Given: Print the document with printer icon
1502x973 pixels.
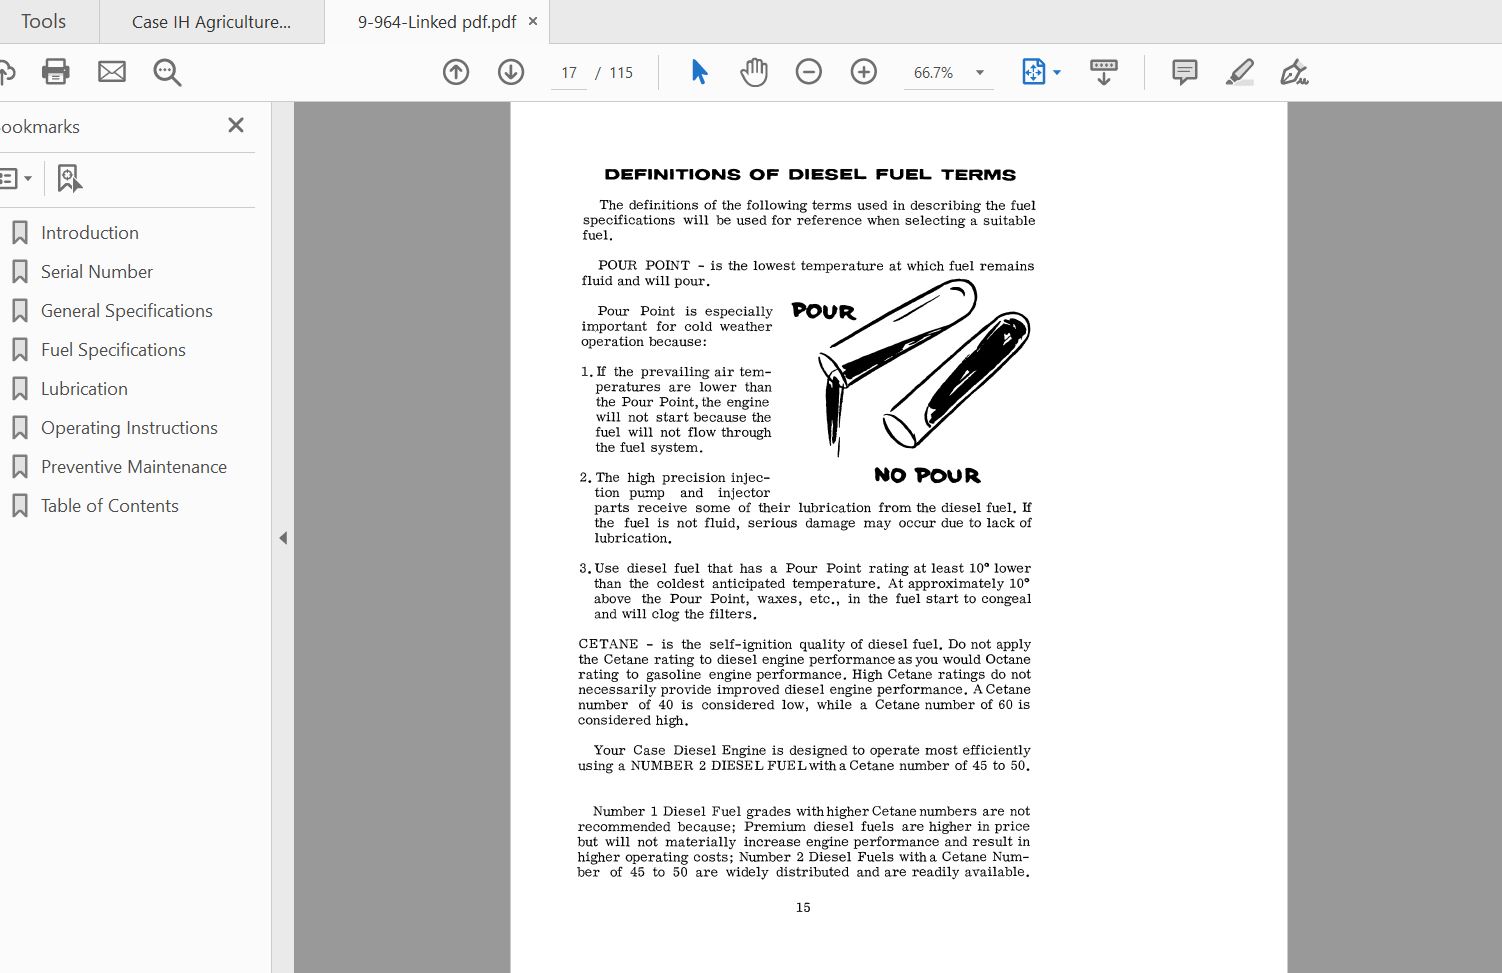Looking at the screenshot, I should pos(56,72).
